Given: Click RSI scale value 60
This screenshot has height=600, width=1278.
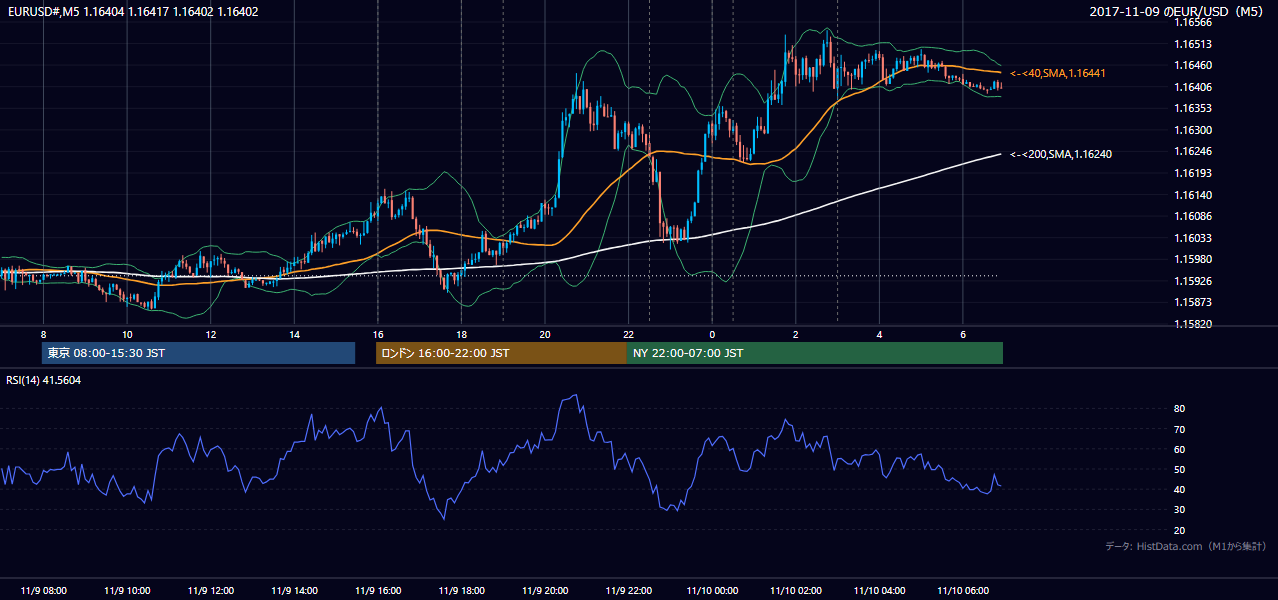Looking at the screenshot, I should [1180, 449].
